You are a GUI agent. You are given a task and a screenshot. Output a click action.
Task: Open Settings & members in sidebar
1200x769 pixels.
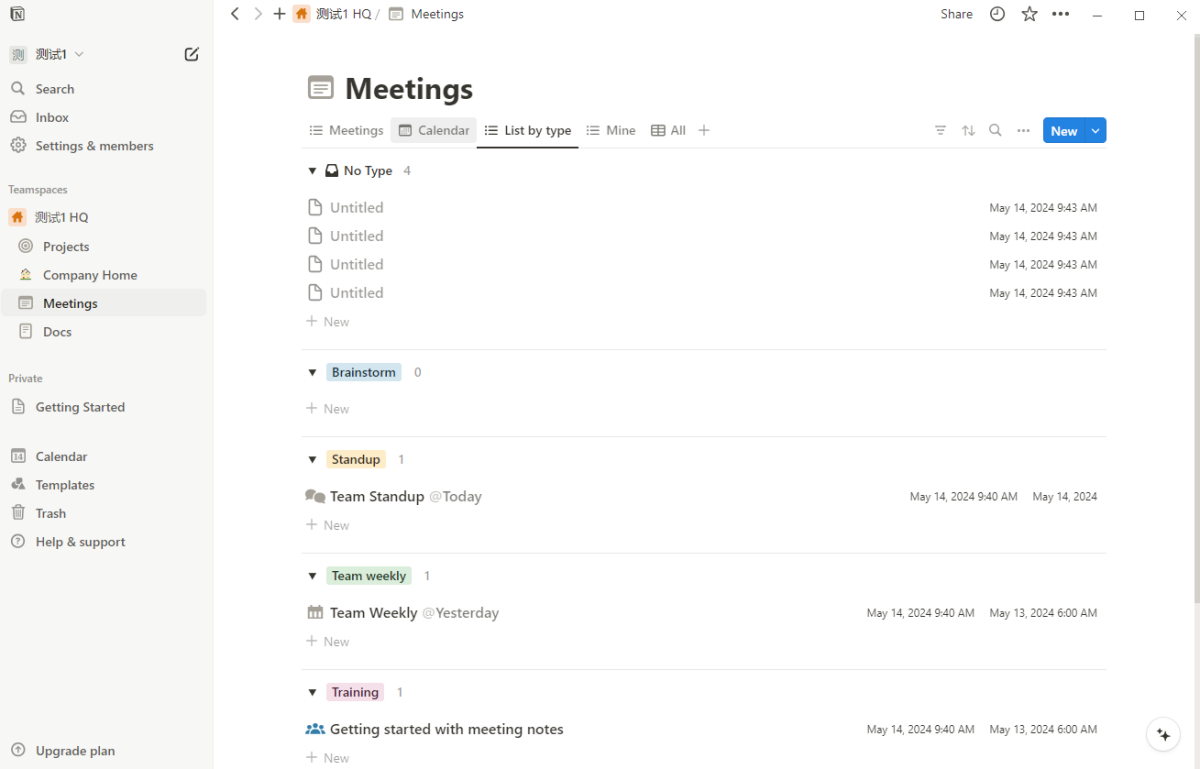point(94,146)
